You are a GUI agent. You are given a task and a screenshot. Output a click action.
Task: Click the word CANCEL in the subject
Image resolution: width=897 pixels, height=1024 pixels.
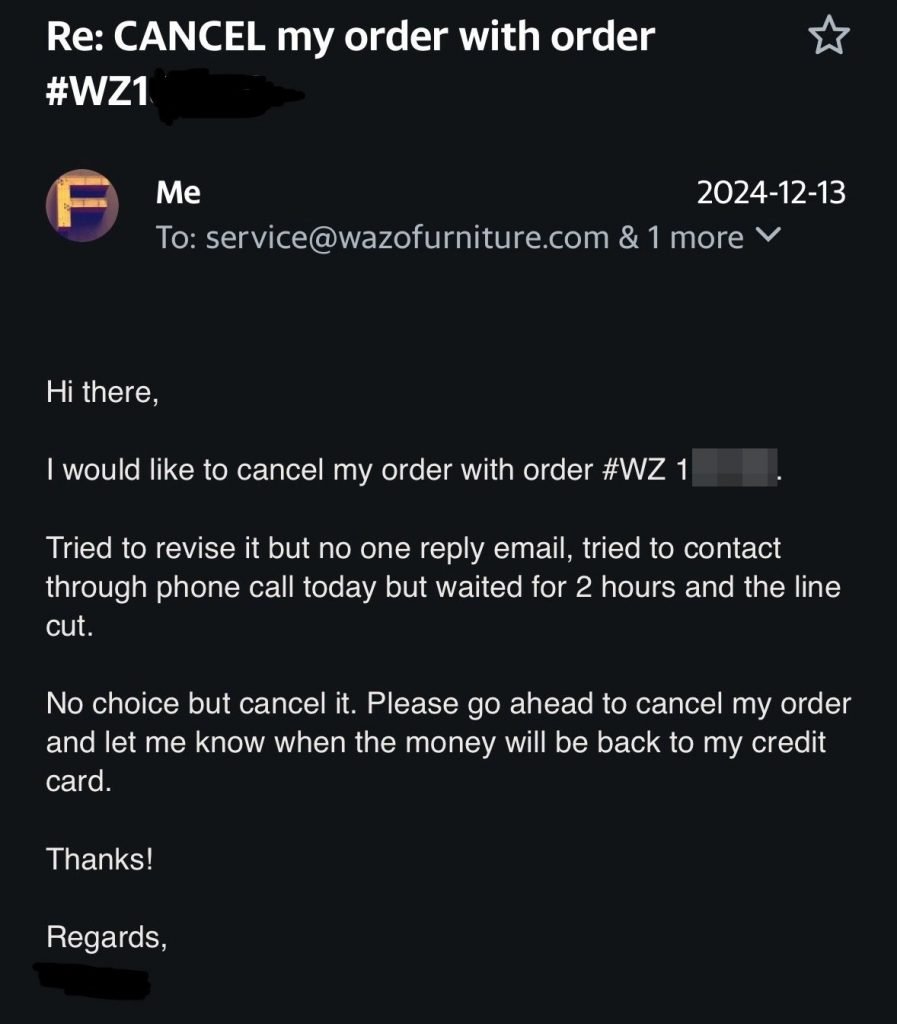point(192,37)
